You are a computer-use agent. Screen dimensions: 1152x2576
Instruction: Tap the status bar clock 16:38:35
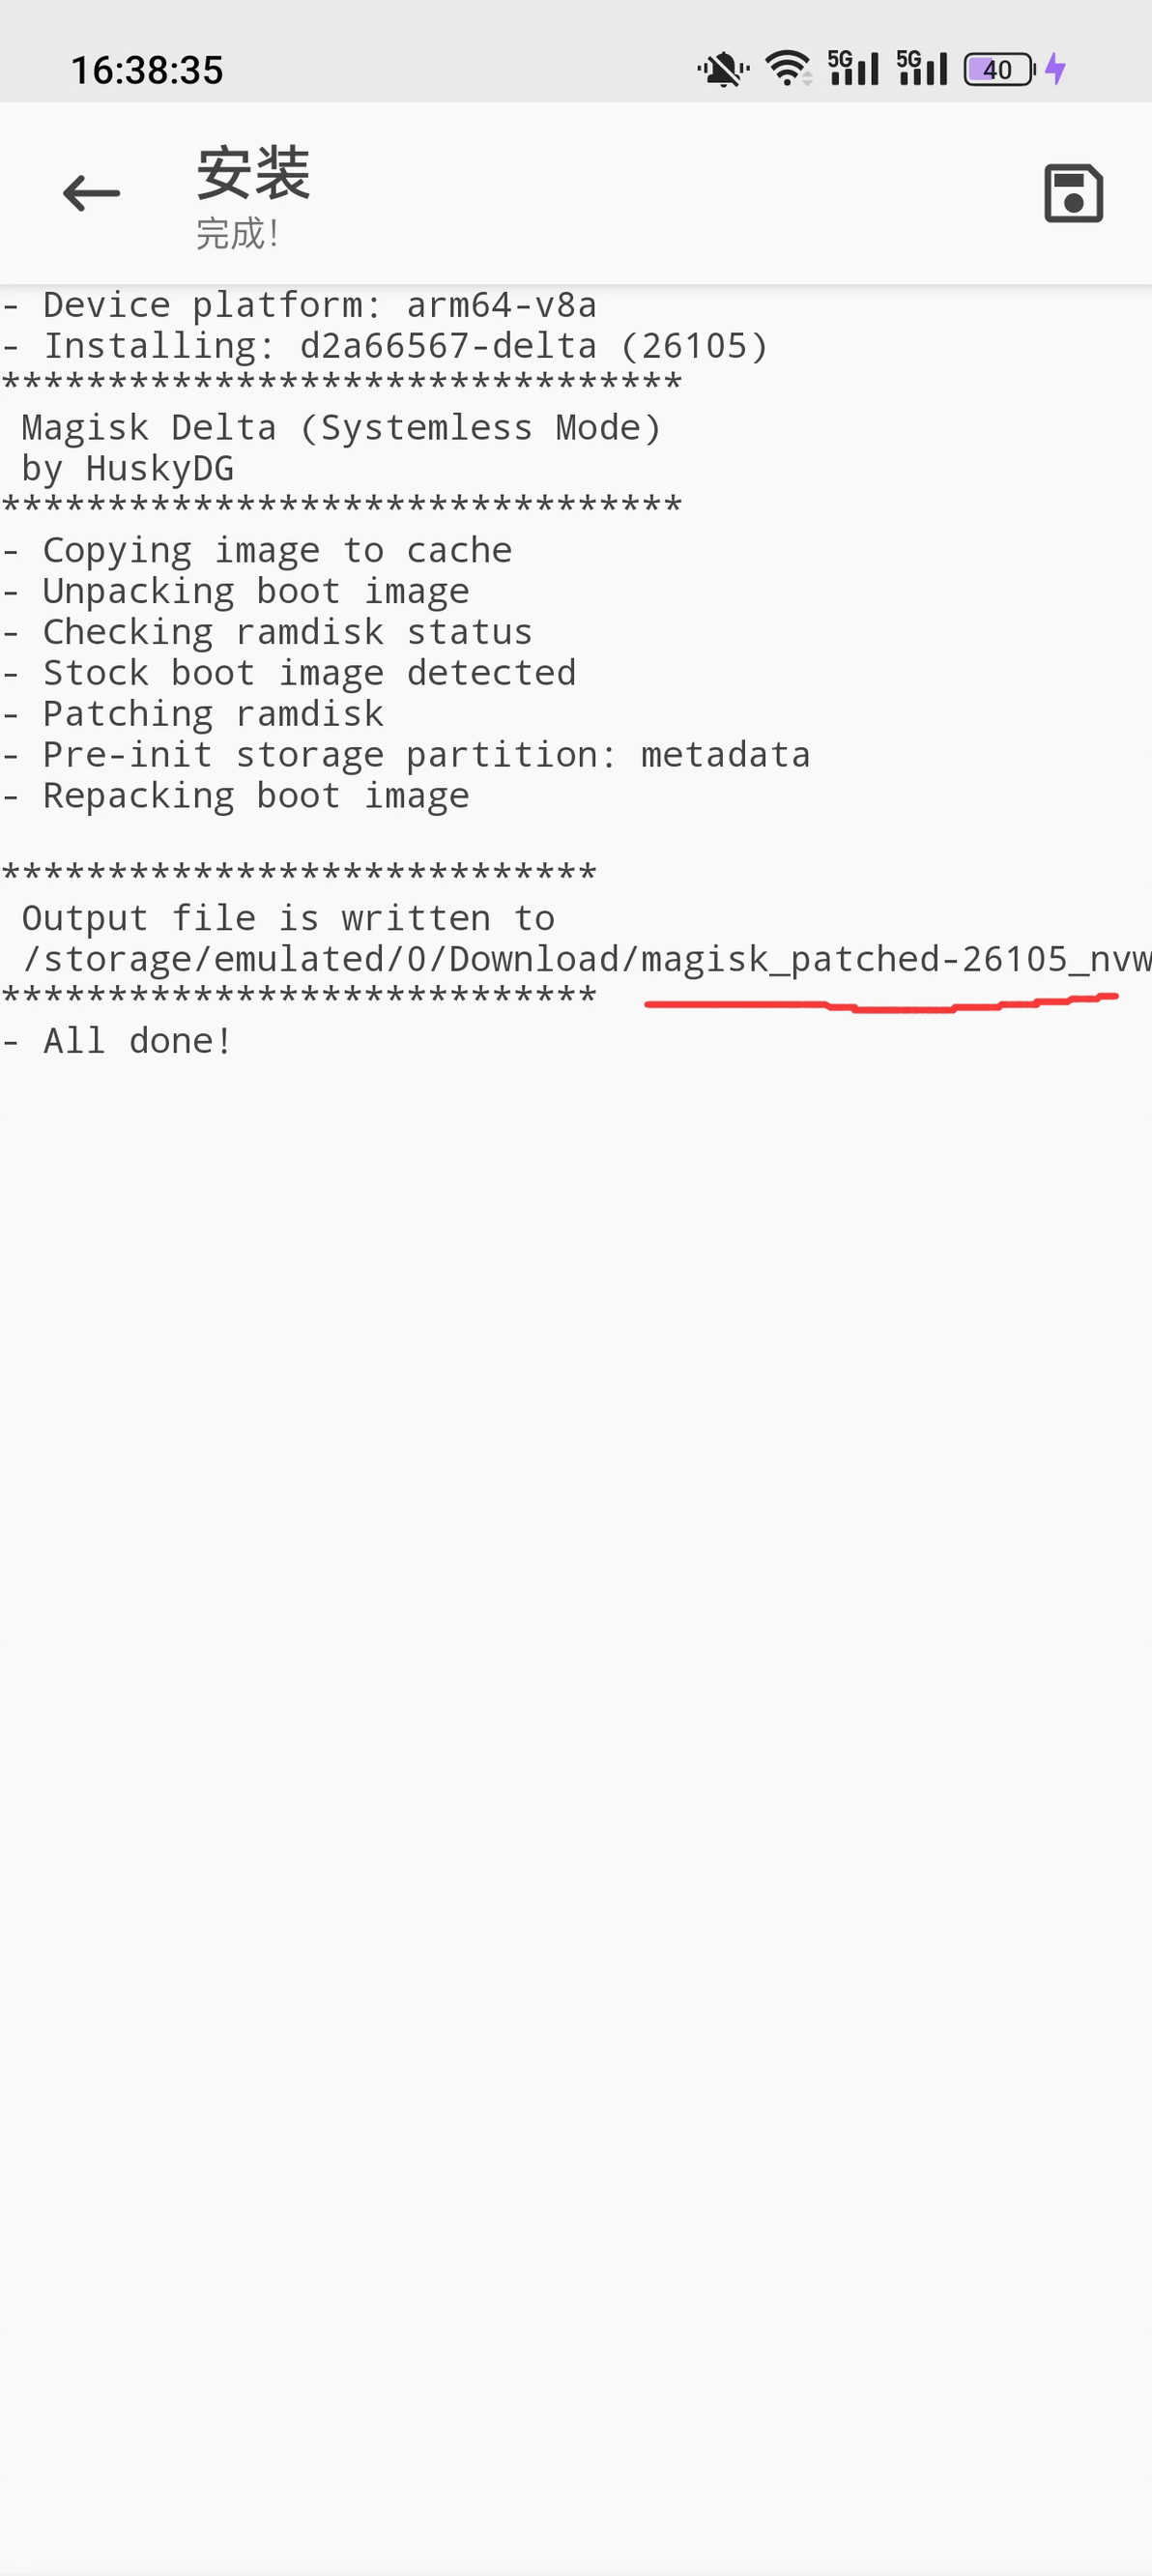click(147, 70)
